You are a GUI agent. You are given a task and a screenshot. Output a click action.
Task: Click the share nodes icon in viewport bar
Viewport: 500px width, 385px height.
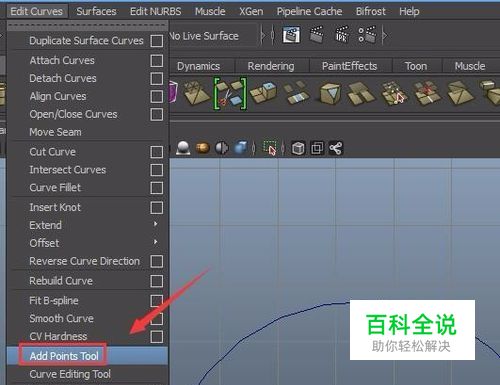pyautogui.click(x=336, y=148)
